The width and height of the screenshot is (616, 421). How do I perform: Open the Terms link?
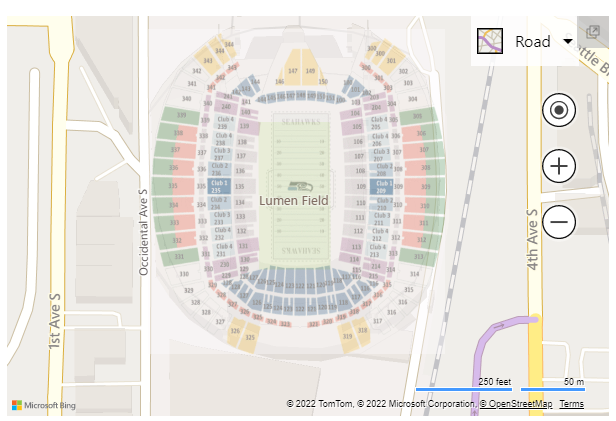tap(572, 404)
